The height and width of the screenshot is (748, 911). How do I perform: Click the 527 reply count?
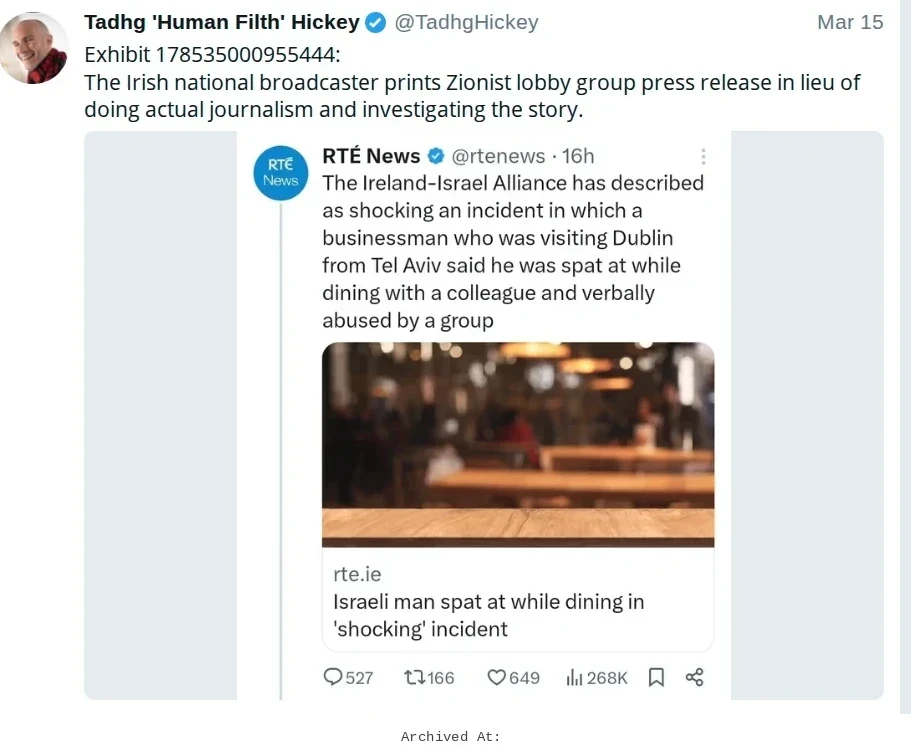coord(349,677)
